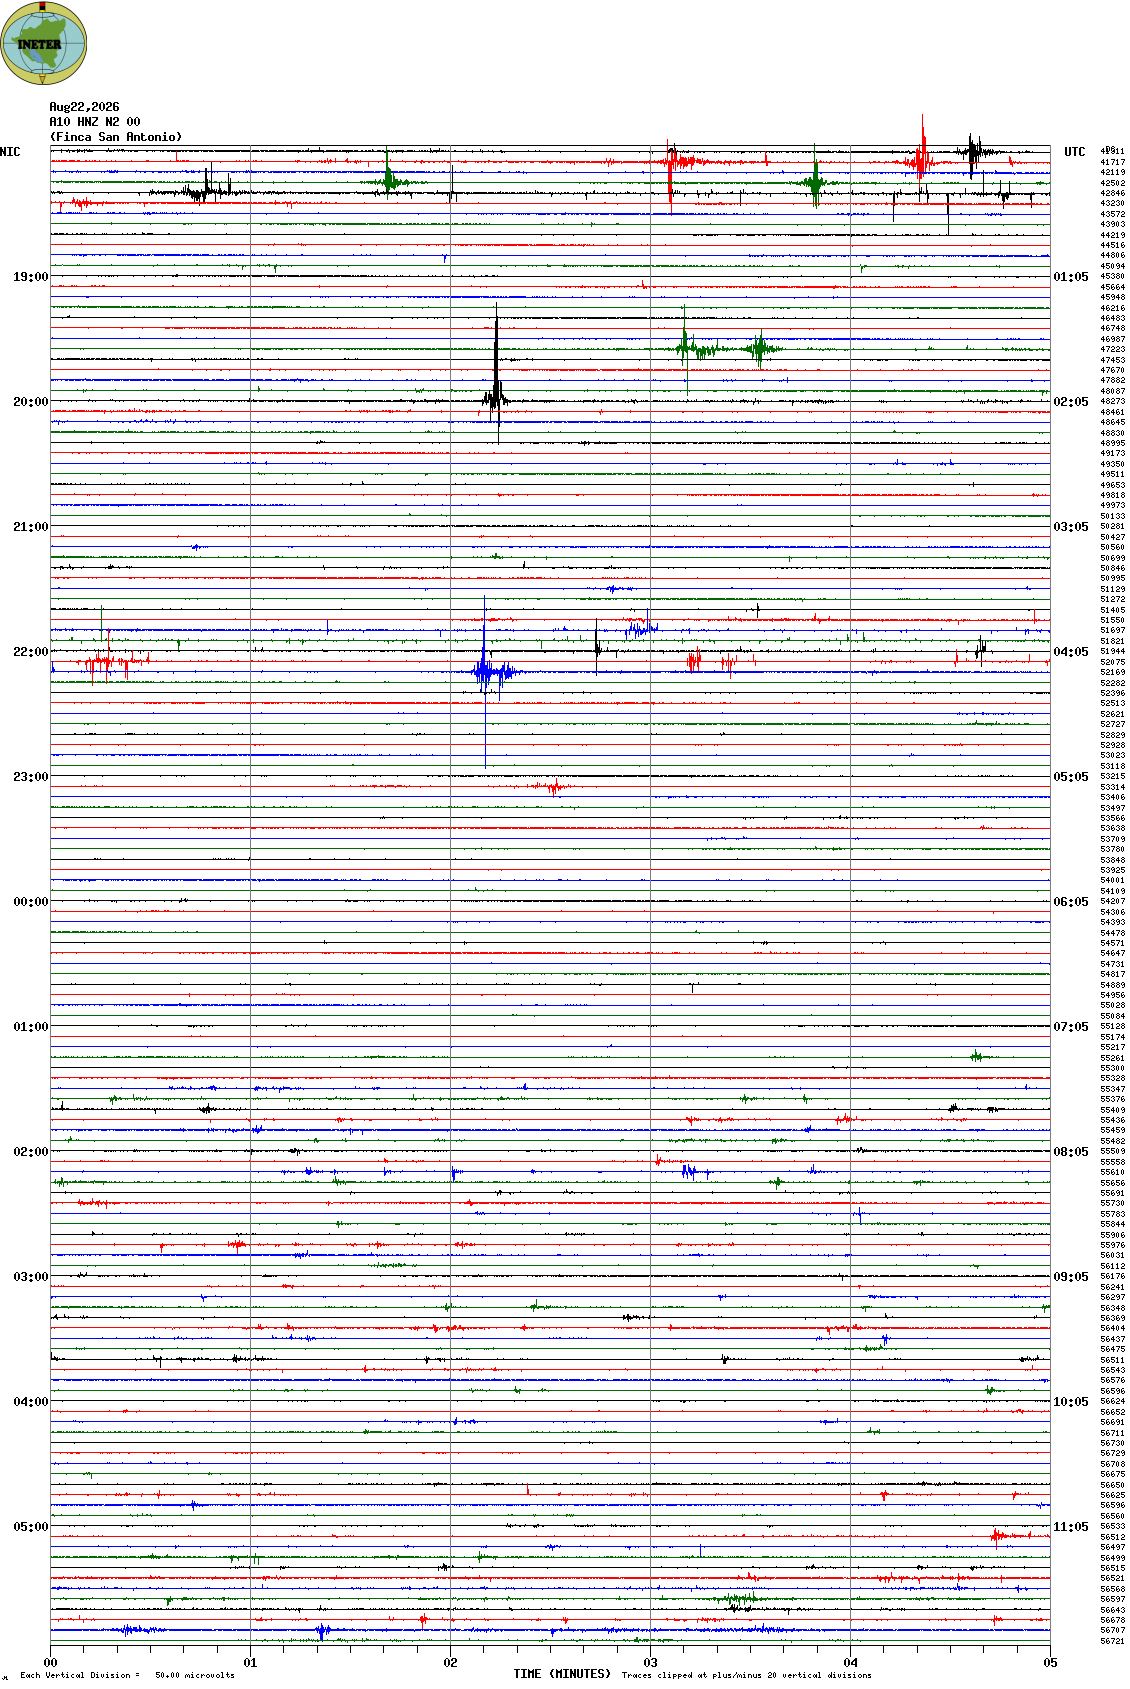The width and height of the screenshot is (1130, 1689).
Task: Select amplitude value 45380
Action: click(x=1112, y=277)
